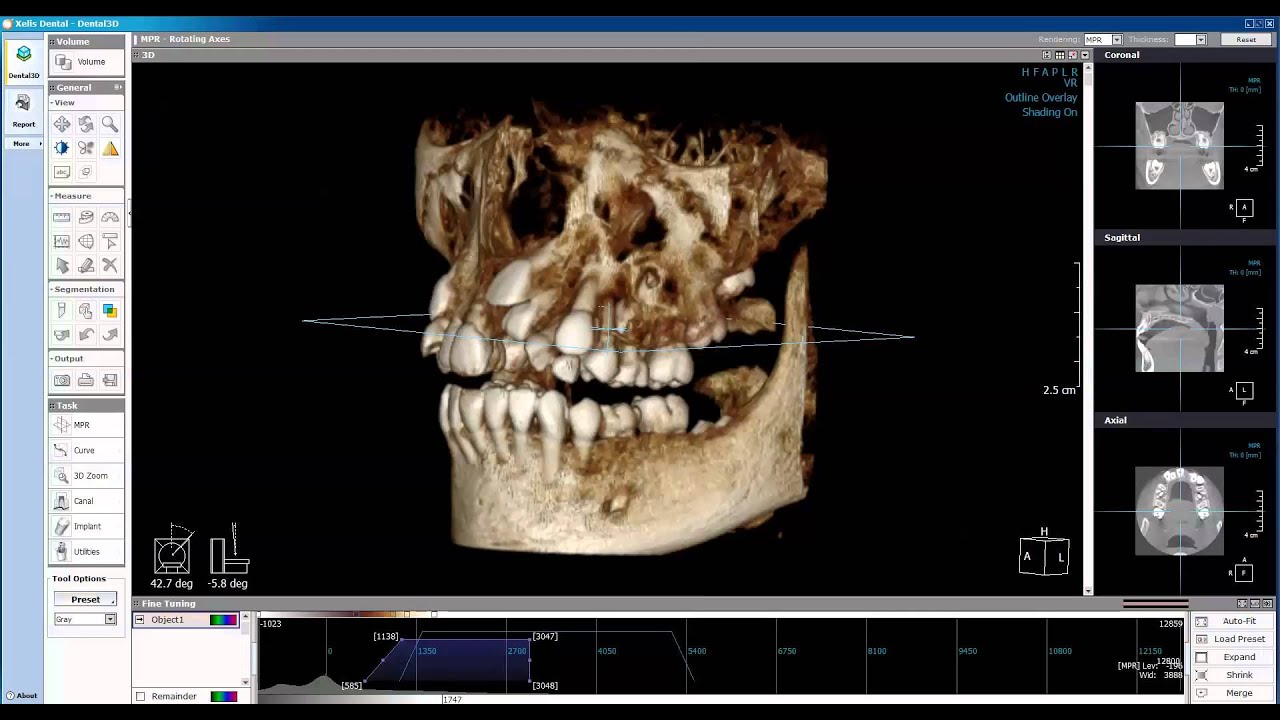
Task: Select the Rotate view tool
Action: [86, 124]
